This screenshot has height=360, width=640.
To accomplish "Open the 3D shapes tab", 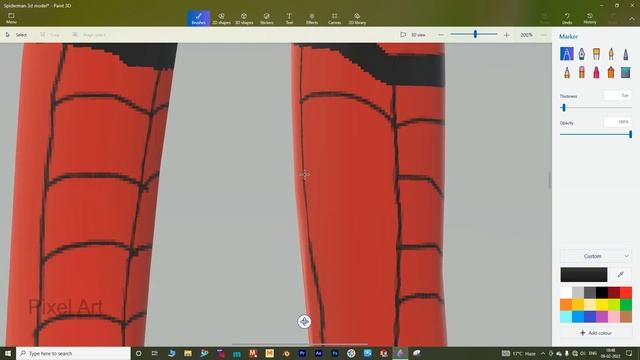I will point(244,18).
